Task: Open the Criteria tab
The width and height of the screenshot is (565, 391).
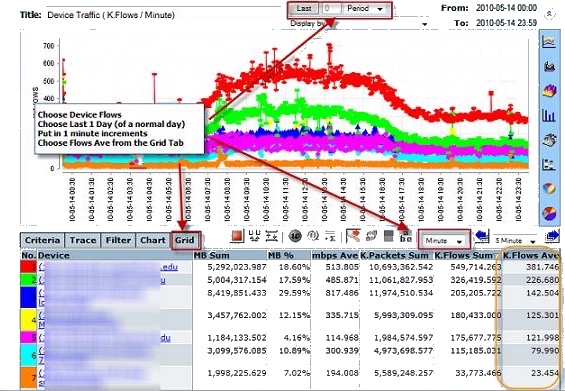Action: click(x=43, y=240)
